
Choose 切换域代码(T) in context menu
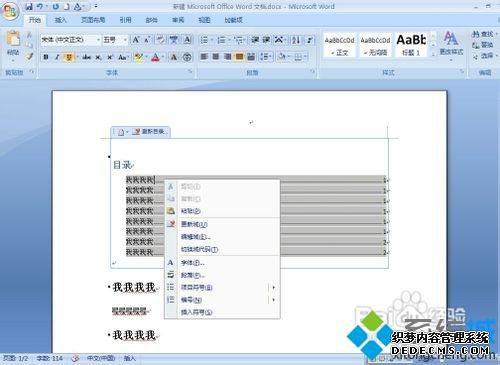click(222, 249)
